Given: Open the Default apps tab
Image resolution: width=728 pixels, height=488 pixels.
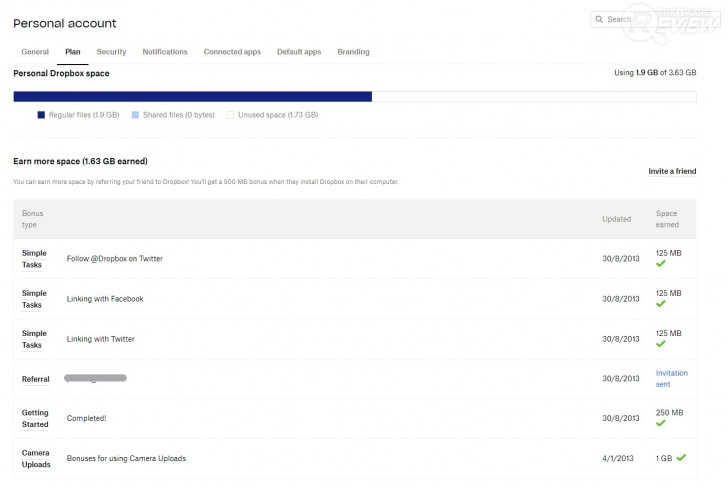Looking at the screenshot, I should [299, 52].
